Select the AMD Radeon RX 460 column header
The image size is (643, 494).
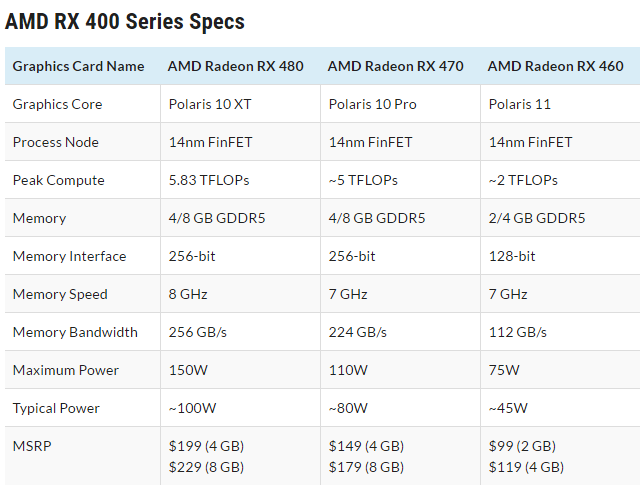(x=555, y=66)
